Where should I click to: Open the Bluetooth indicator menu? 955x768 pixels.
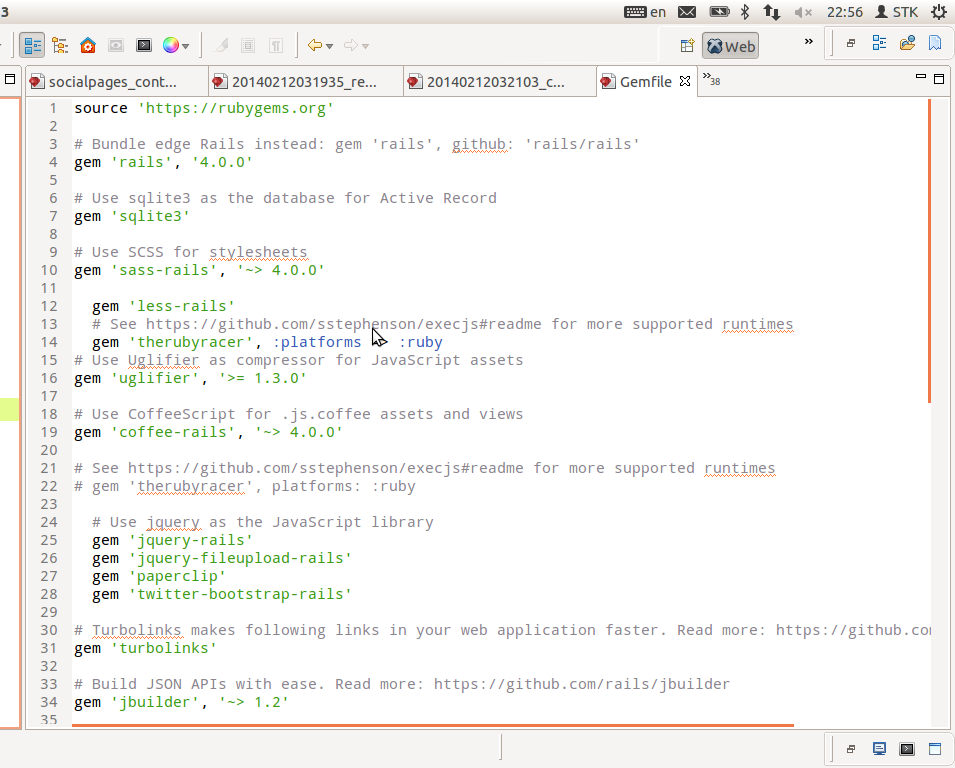(745, 12)
